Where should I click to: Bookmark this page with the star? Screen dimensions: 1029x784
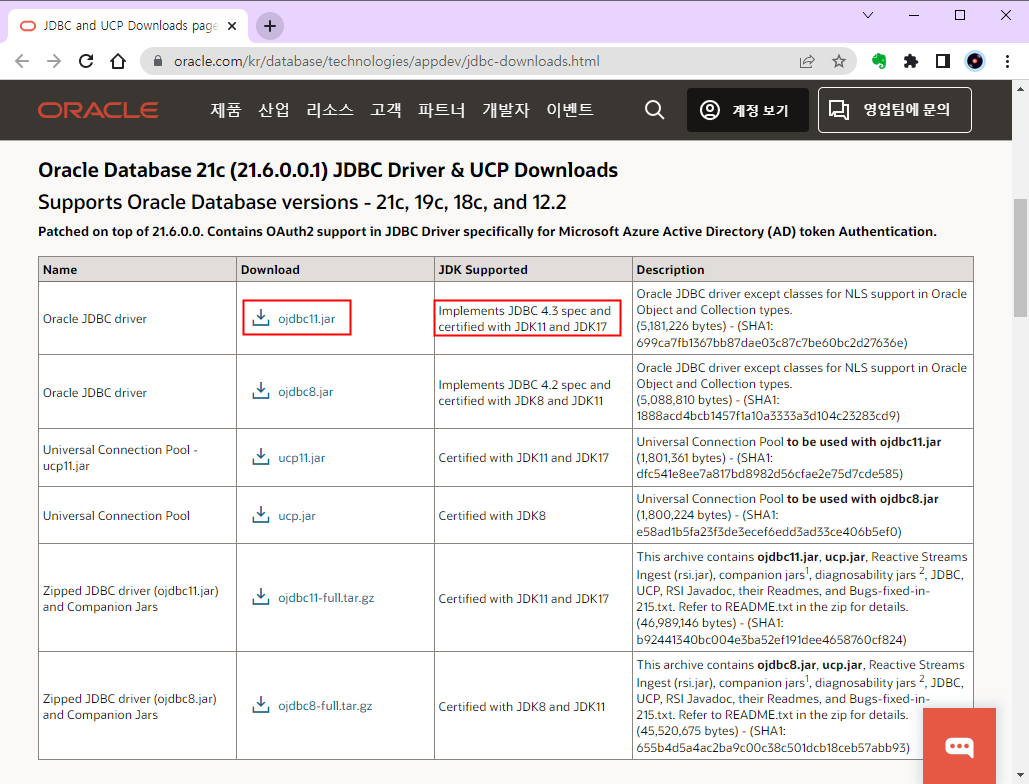pos(839,61)
